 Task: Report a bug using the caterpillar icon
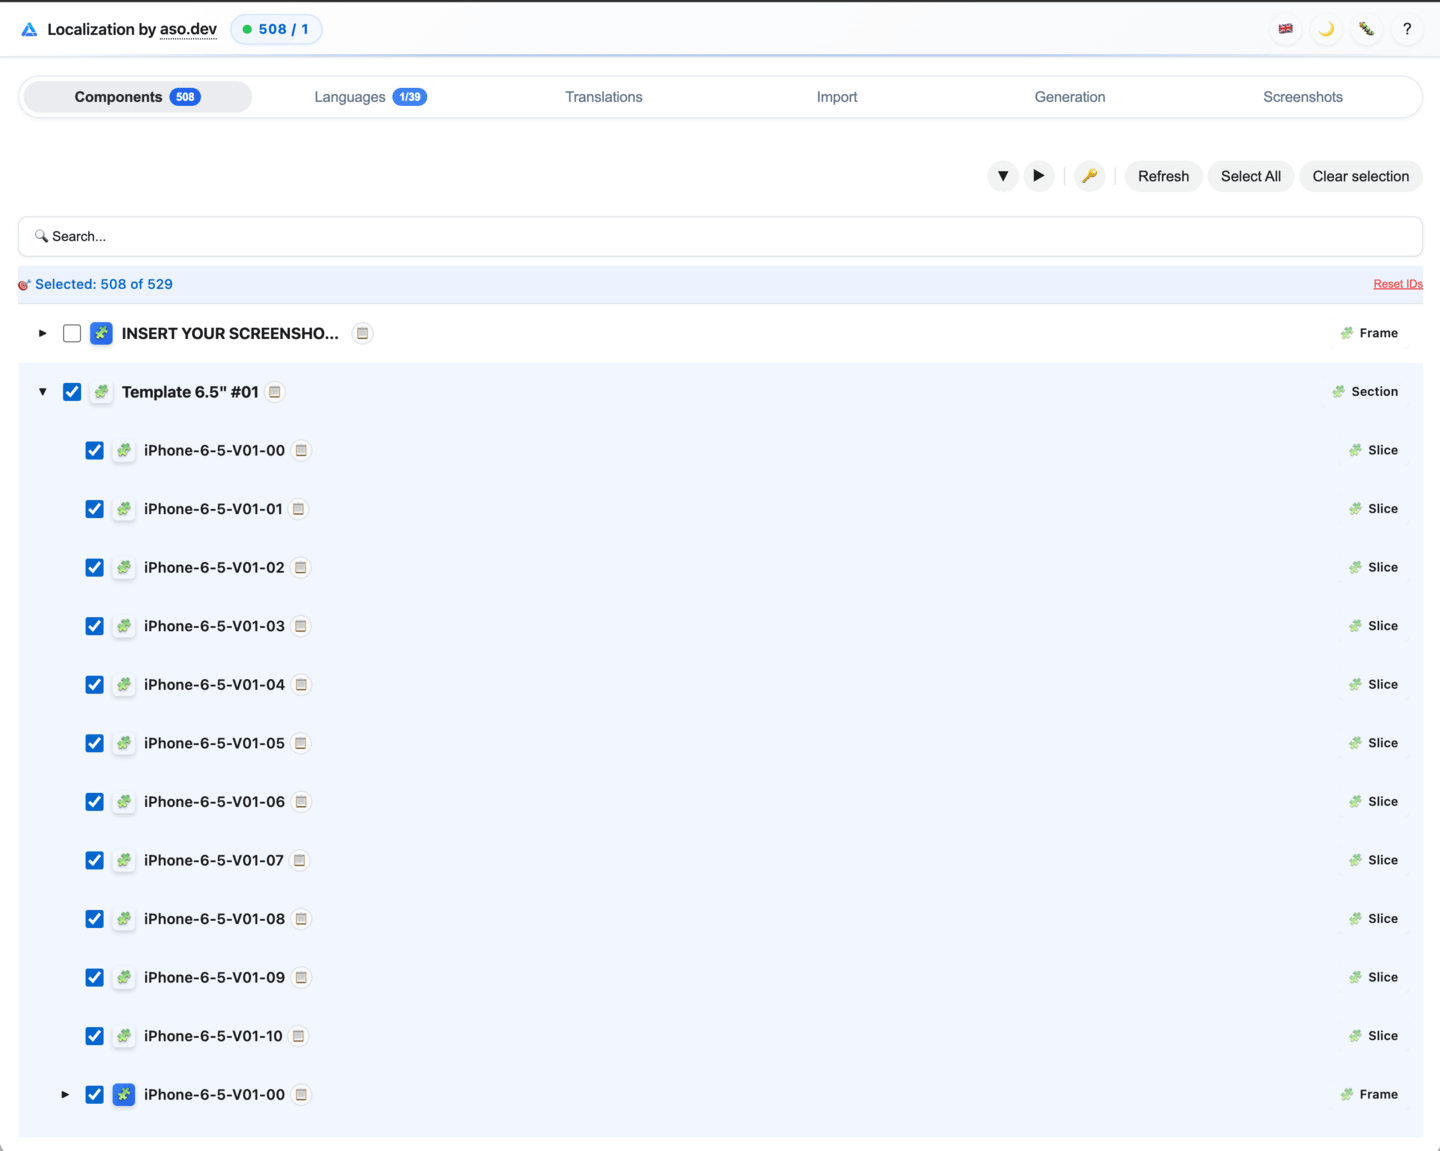(x=1366, y=29)
